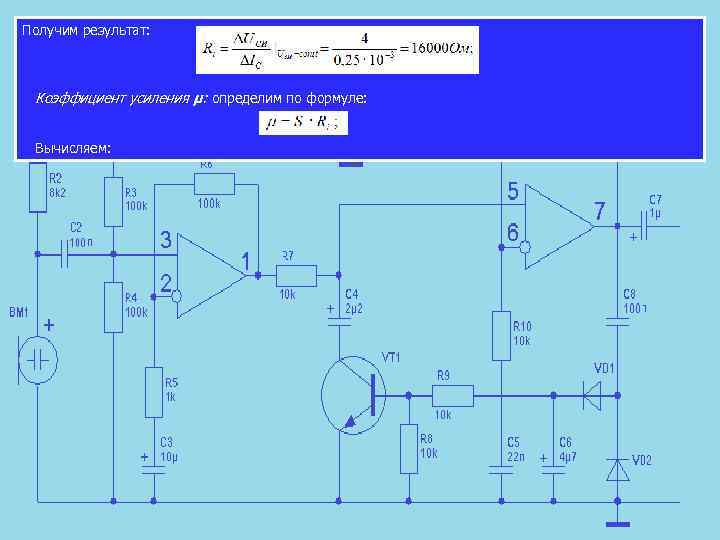
Task: Click the text 'Вычисляем:'
Action: [73, 148]
